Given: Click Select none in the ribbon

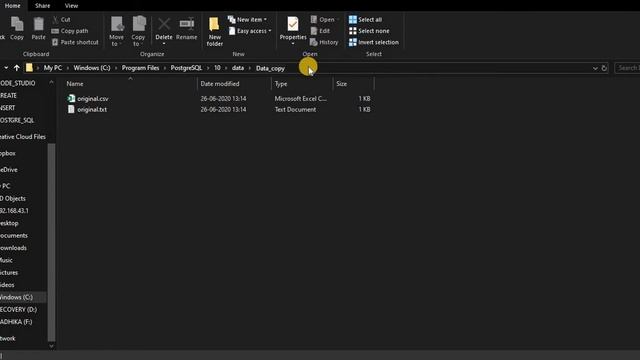Looking at the screenshot, I should coord(369,31).
